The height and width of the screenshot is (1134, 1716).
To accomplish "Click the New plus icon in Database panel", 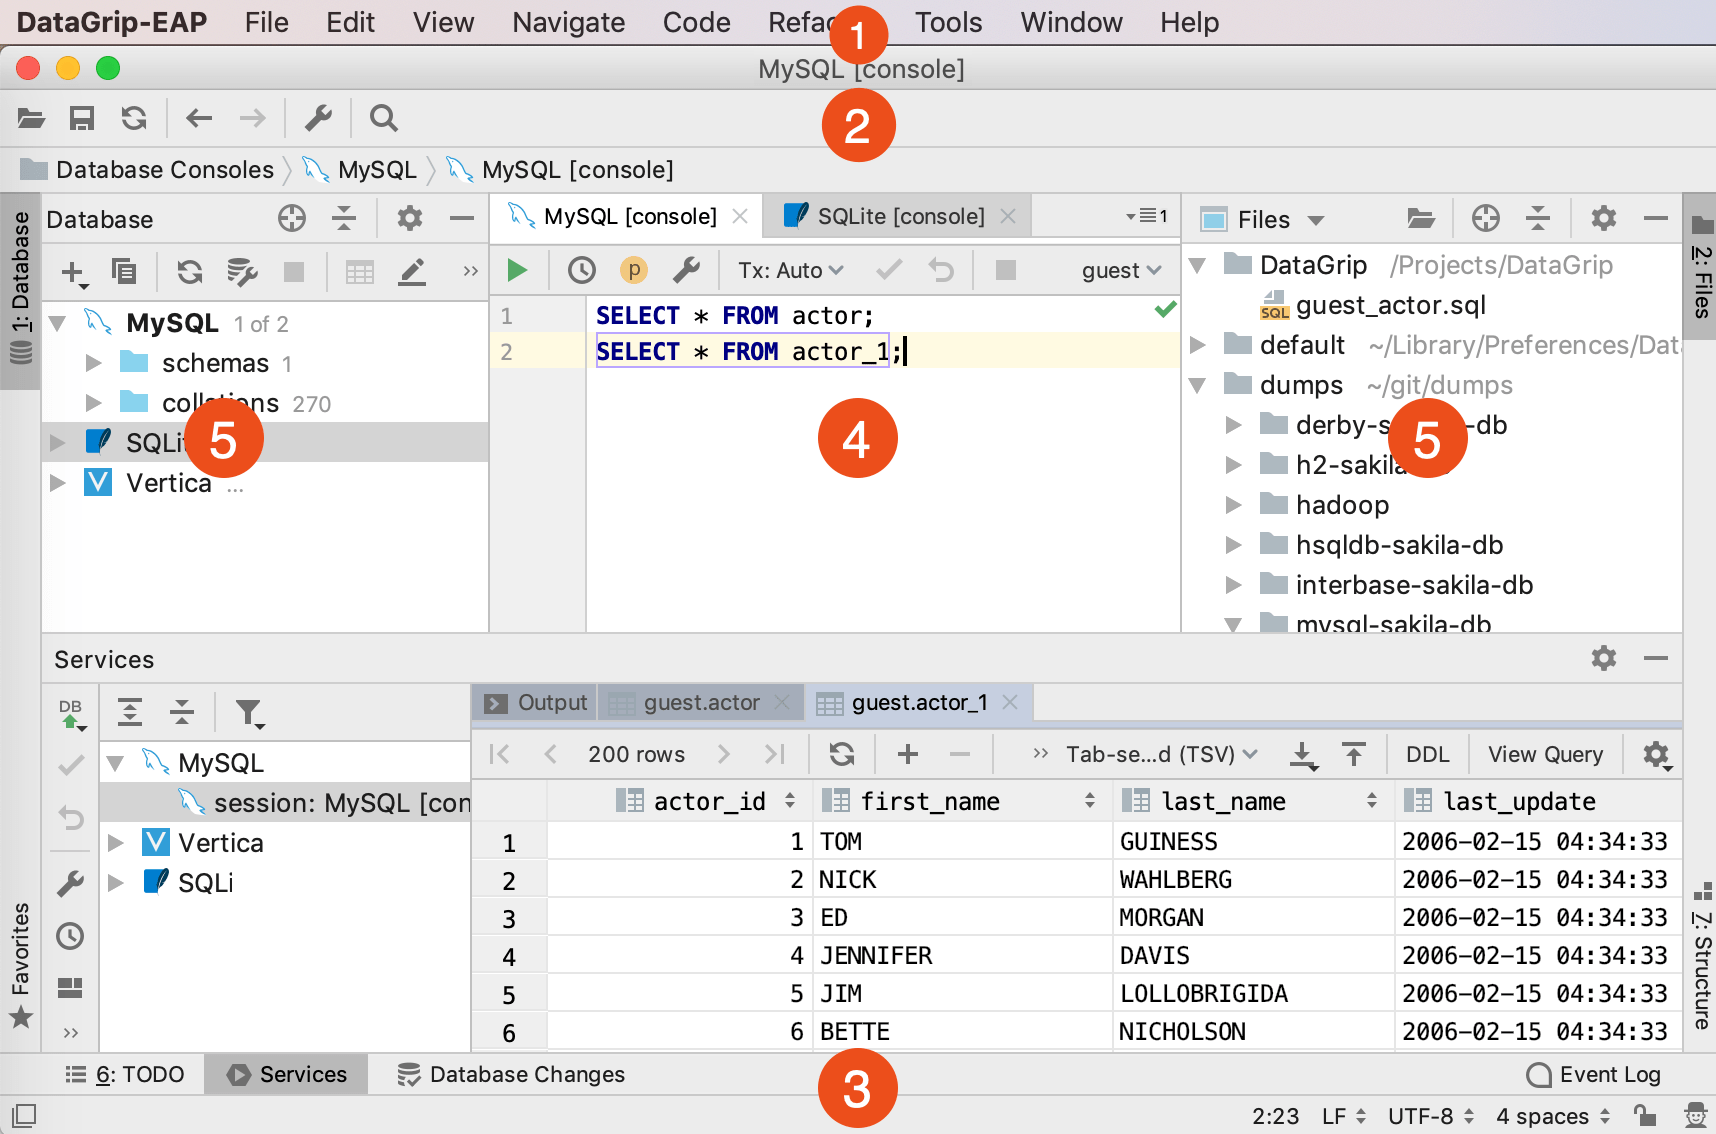I will 74,272.
